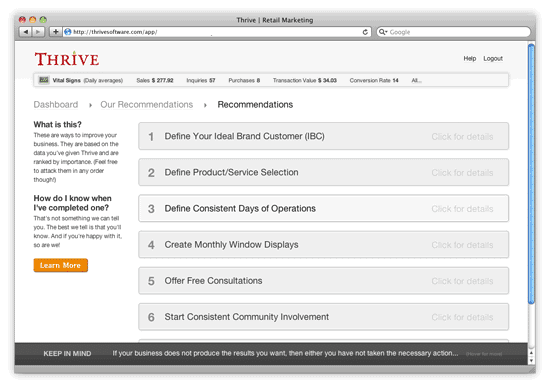Click the Transaction Value $ 34.03 stat
Screen dimensions: 554x385
305,81
